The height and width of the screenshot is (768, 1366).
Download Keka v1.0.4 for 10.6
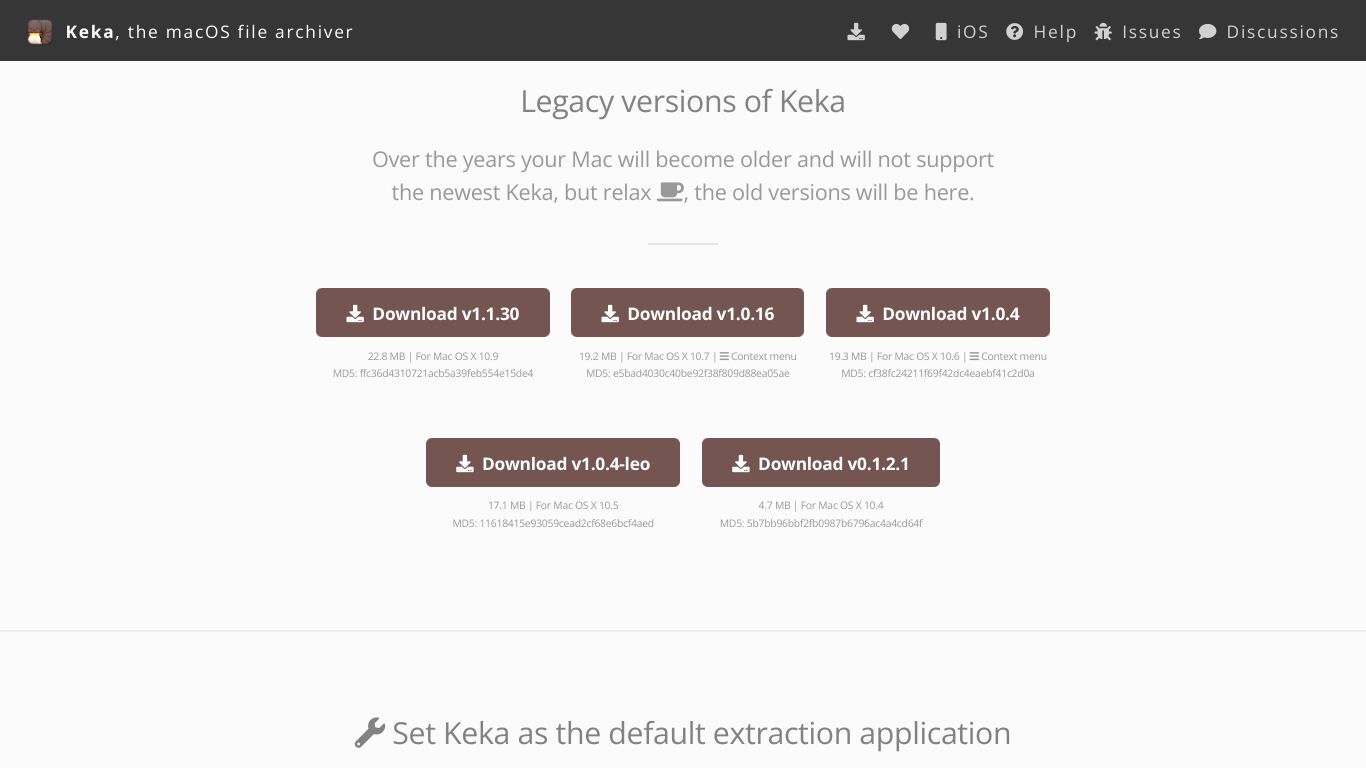click(x=938, y=313)
